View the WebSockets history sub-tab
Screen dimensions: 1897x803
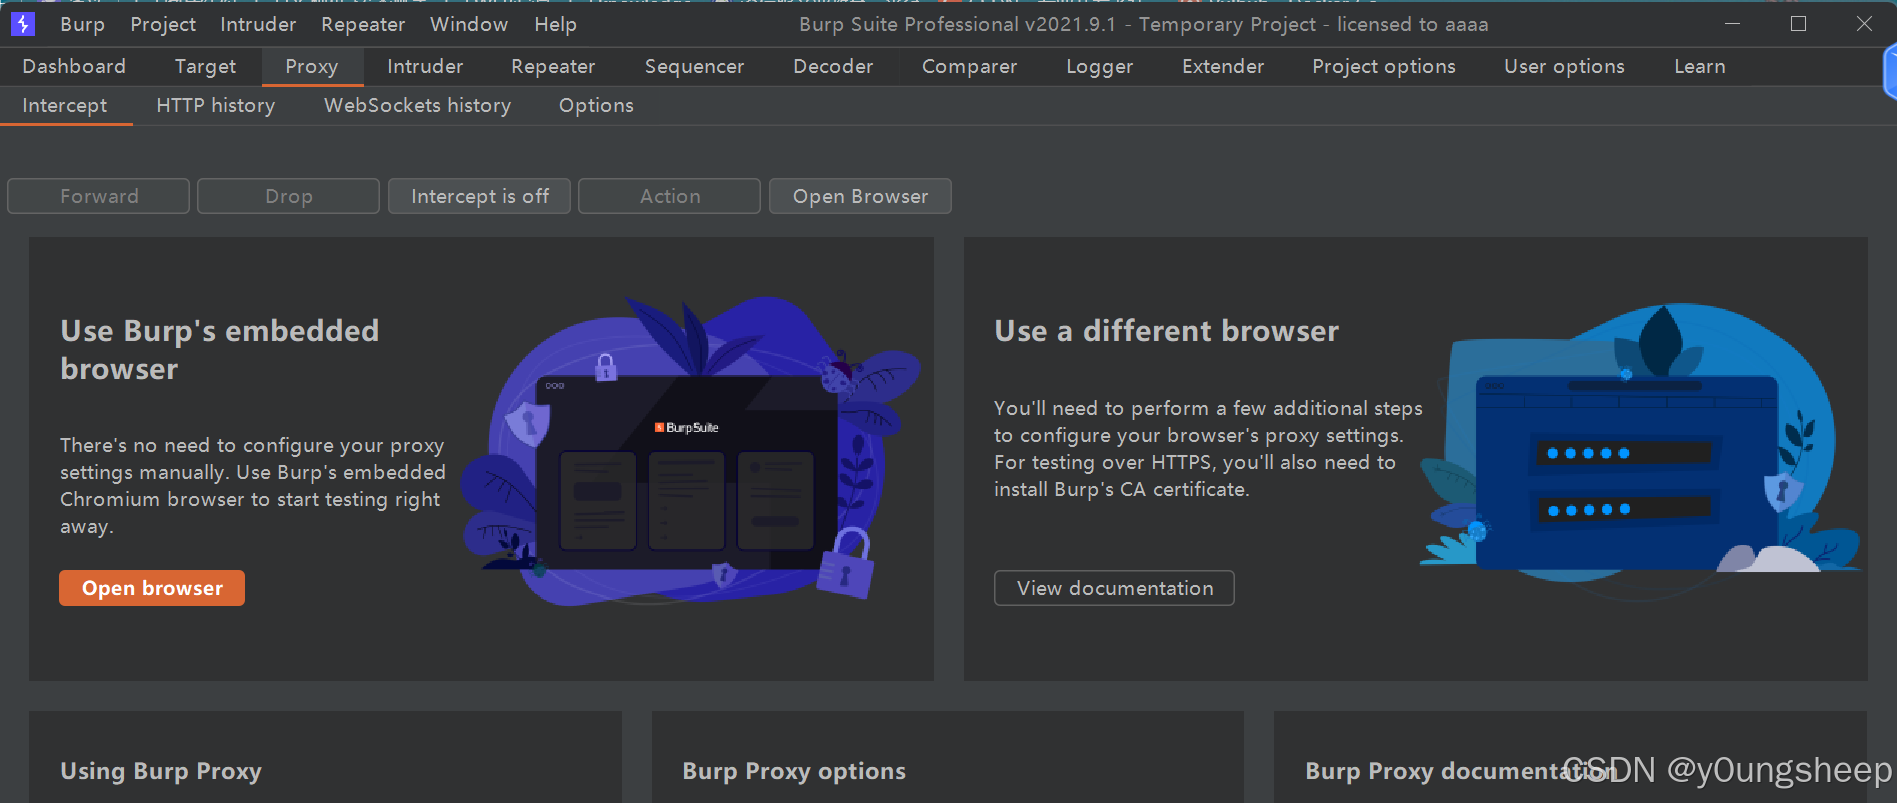[417, 105]
